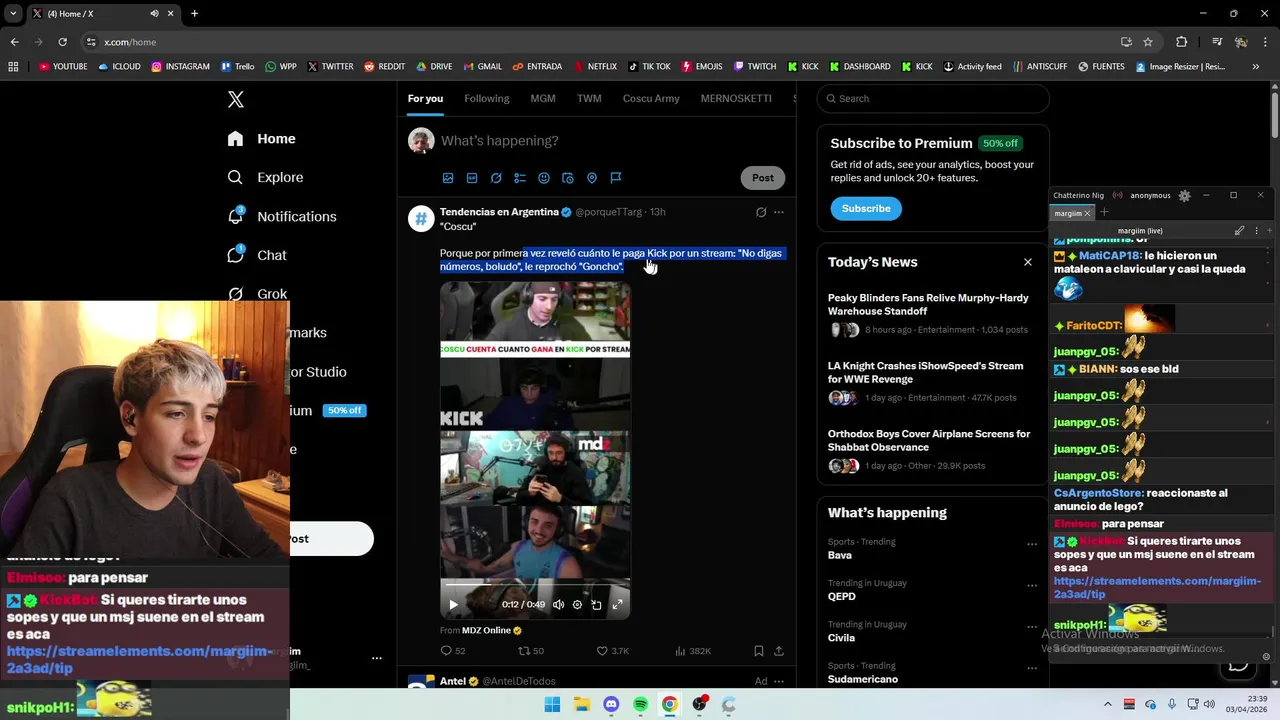
Task: Click the Grok icon on Tendencias tweet
Action: [761, 212]
